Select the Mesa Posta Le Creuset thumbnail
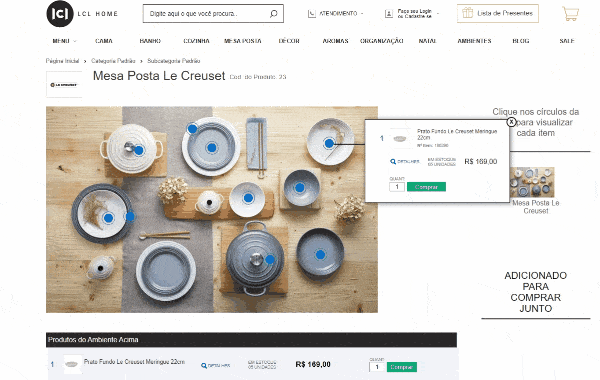Screen dimensions: 600x380 point(532,182)
